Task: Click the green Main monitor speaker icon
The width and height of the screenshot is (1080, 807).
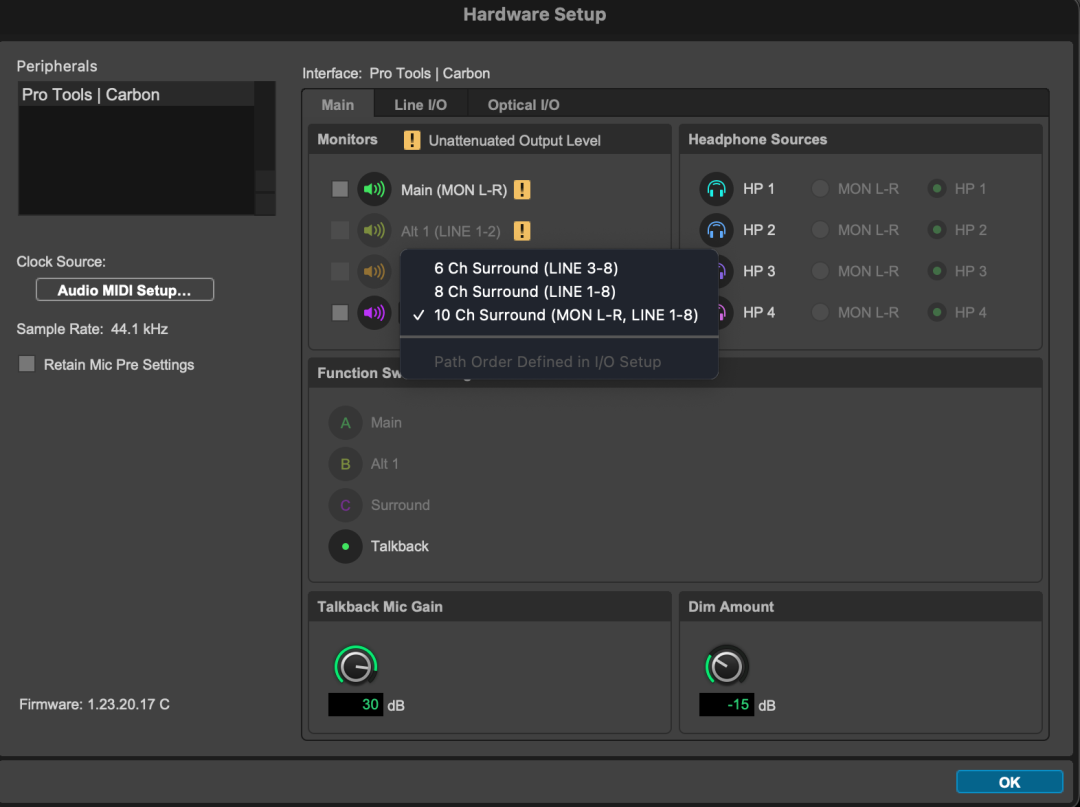Action: tap(374, 189)
